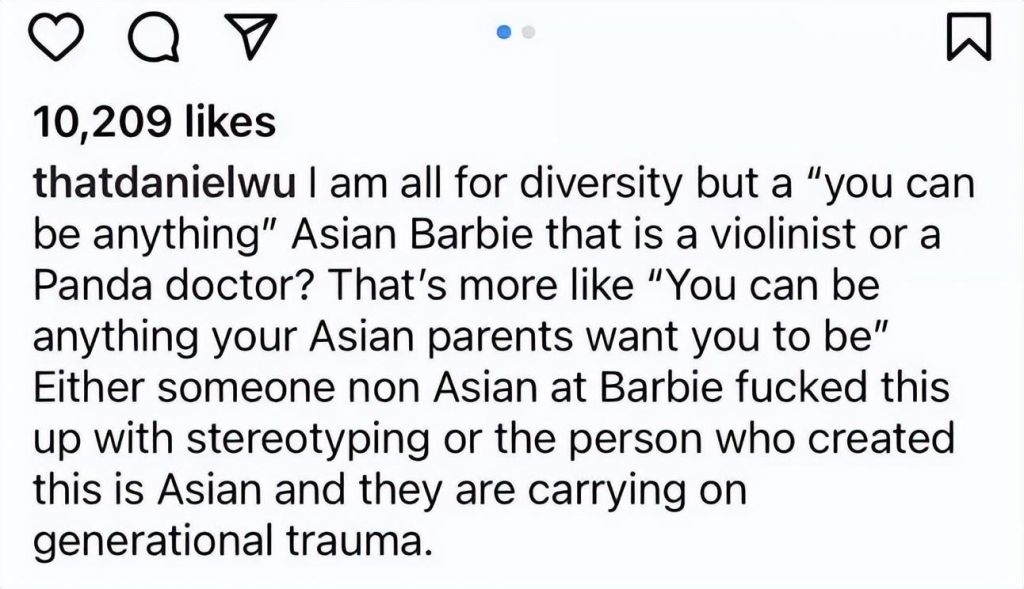Select the blue first carousel dot
This screenshot has width=1024, height=589.
click(x=504, y=31)
